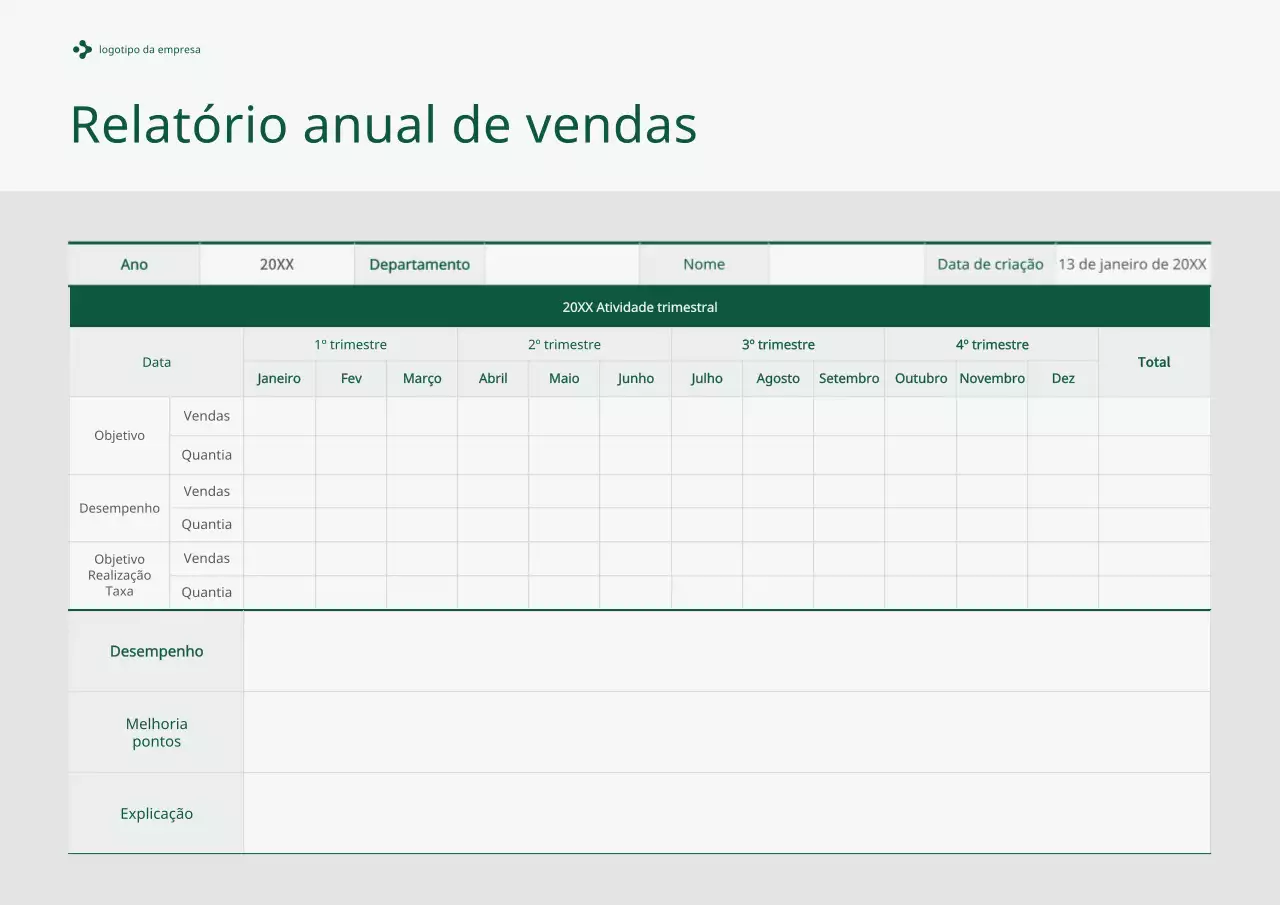Select the 'Janeiro' month header
Screen dimensions: 1280x905
[279, 378]
